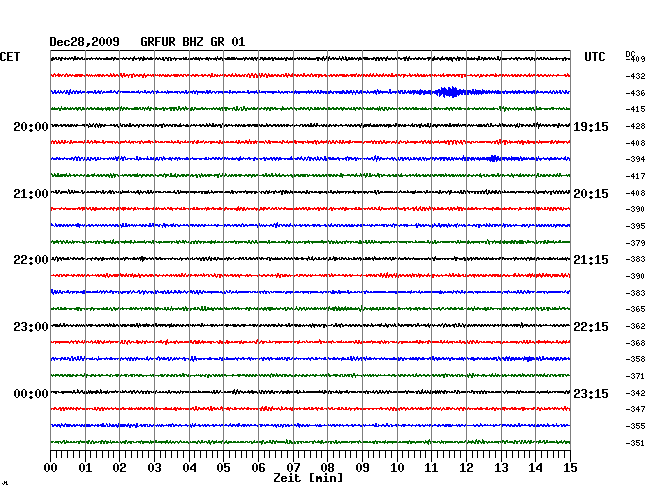Select the 21:00 CET time label

(x=31, y=194)
